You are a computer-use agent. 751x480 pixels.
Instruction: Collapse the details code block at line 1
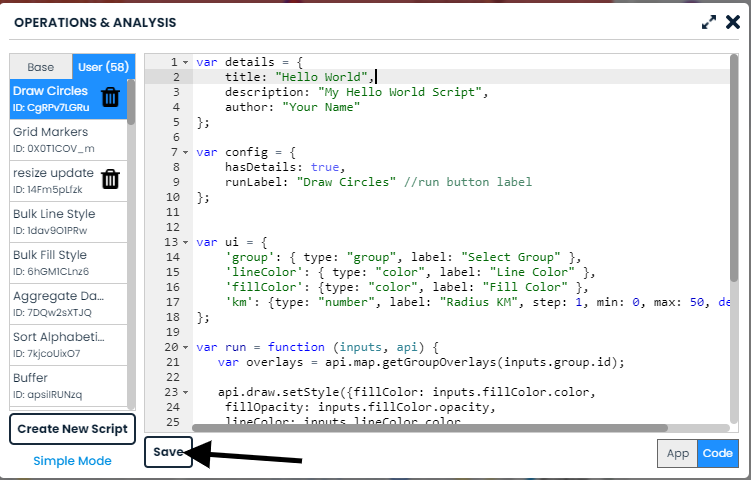point(185,62)
